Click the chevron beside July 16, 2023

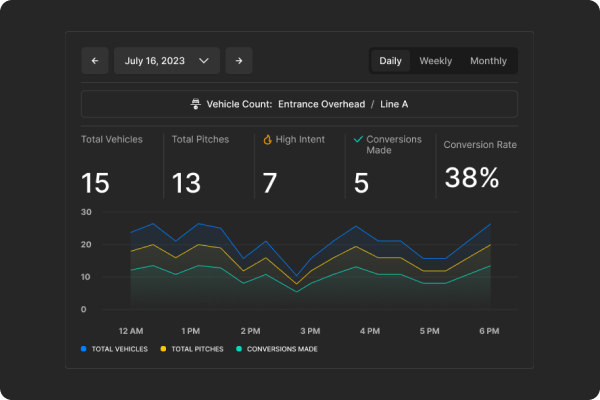click(x=204, y=60)
